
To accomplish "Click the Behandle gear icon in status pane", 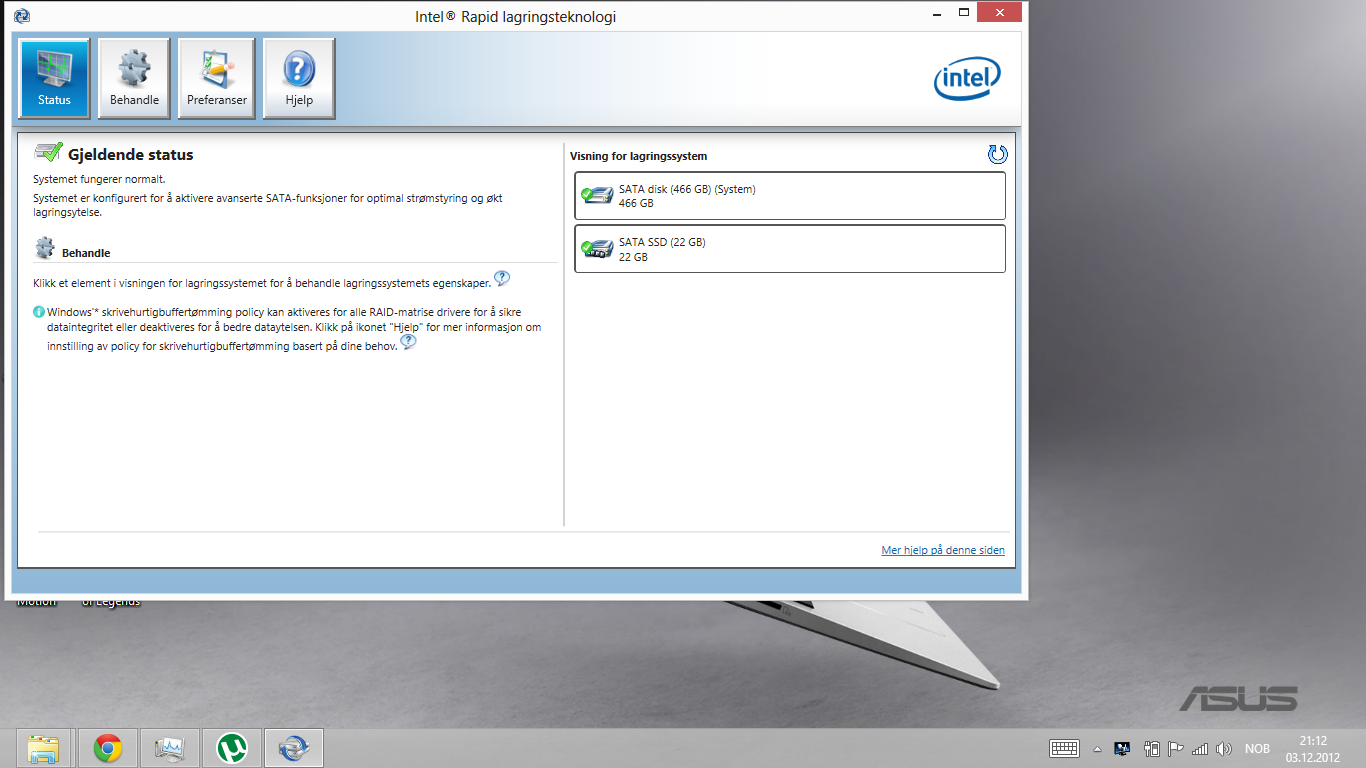I will [44, 248].
